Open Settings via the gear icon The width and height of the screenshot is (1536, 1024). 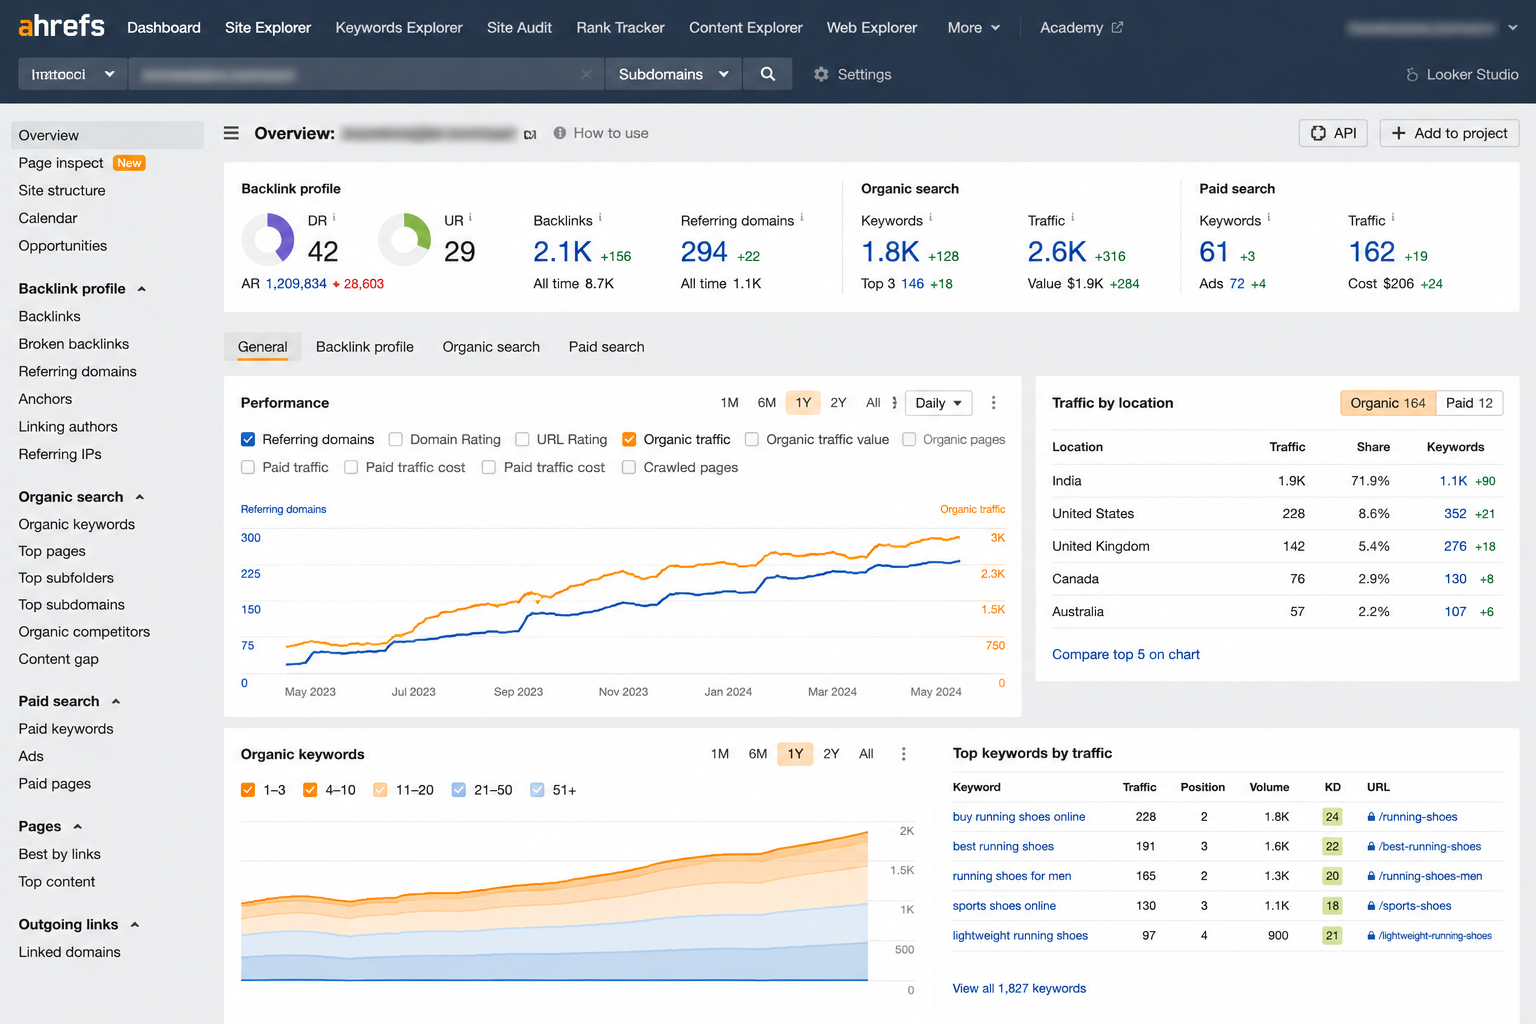(821, 74)
